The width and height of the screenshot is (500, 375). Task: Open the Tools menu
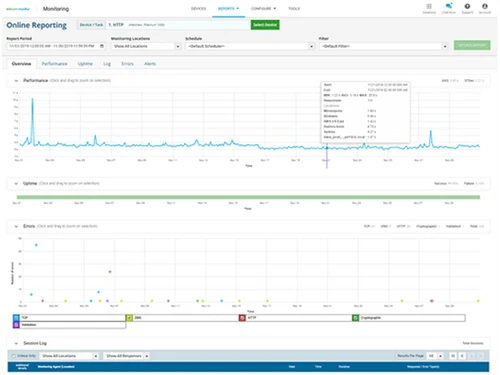pos(294,9)
